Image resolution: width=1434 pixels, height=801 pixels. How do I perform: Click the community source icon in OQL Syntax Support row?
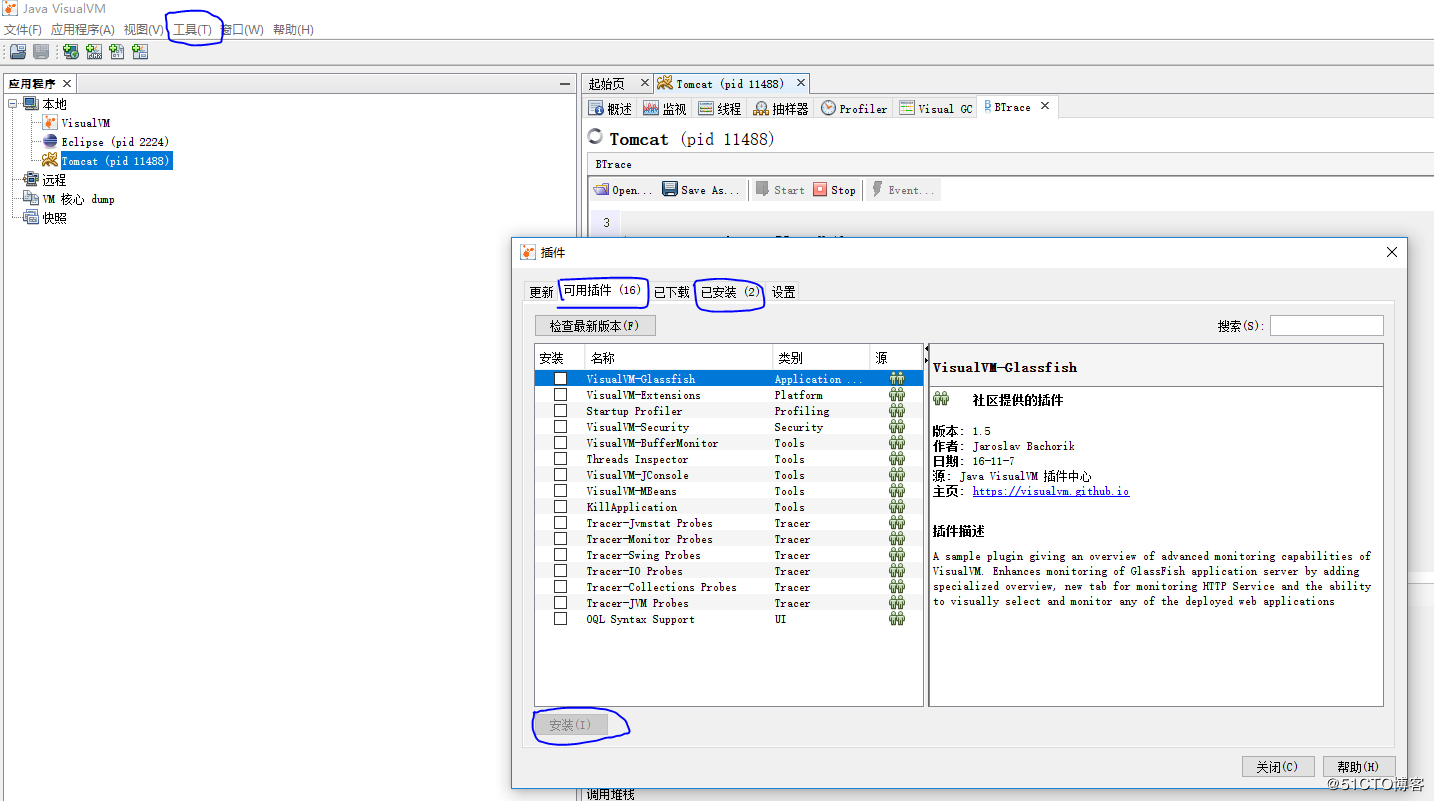(x=897, y=619)
